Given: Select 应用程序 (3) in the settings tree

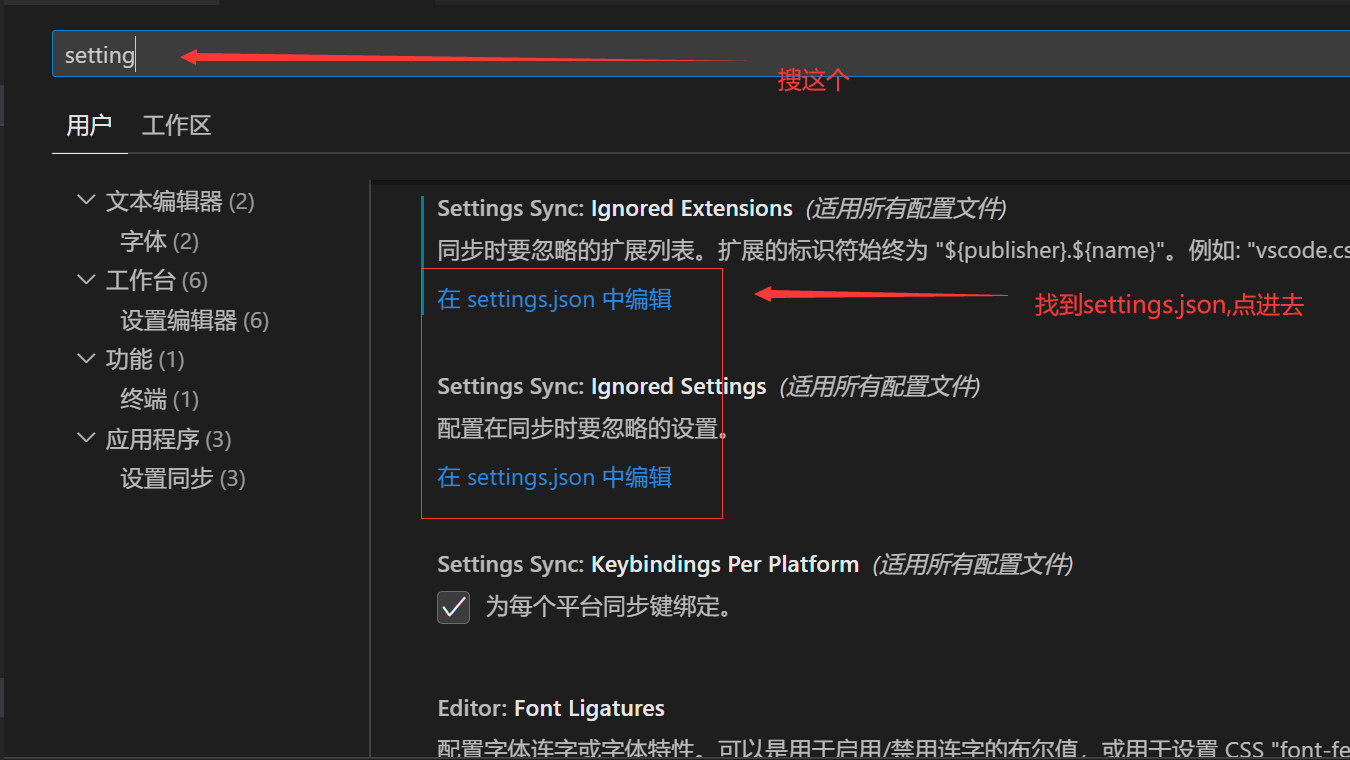Looking at the screenshot, I should (x=169, y=440).
